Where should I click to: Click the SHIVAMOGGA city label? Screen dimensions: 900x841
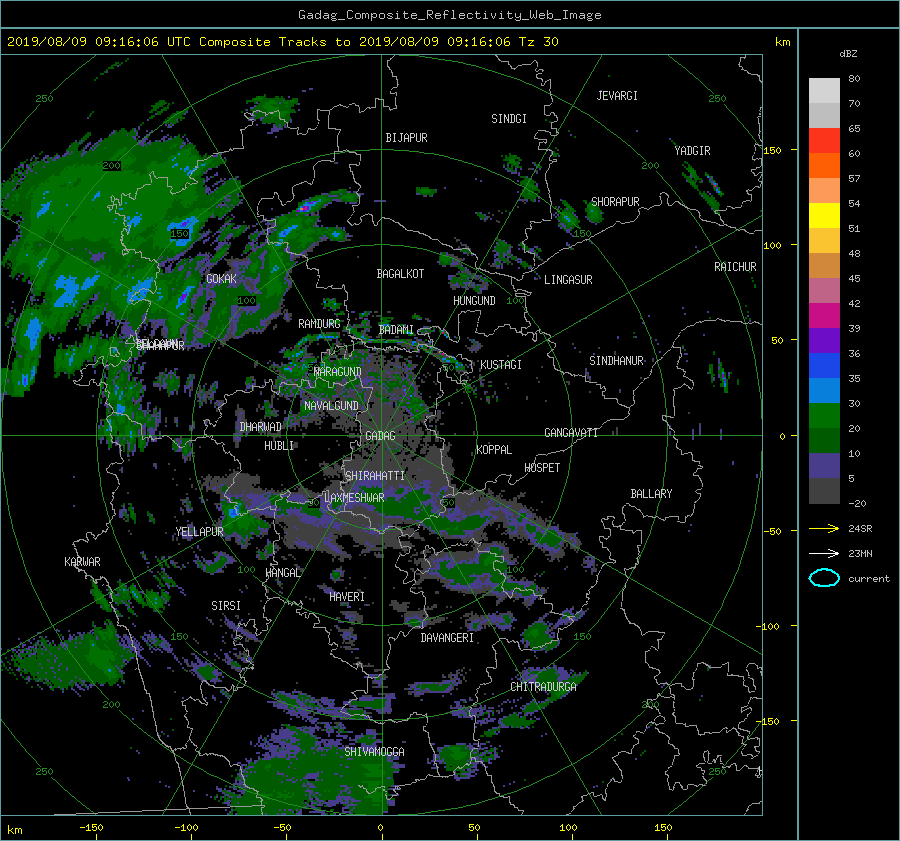[x=374, y=752]
